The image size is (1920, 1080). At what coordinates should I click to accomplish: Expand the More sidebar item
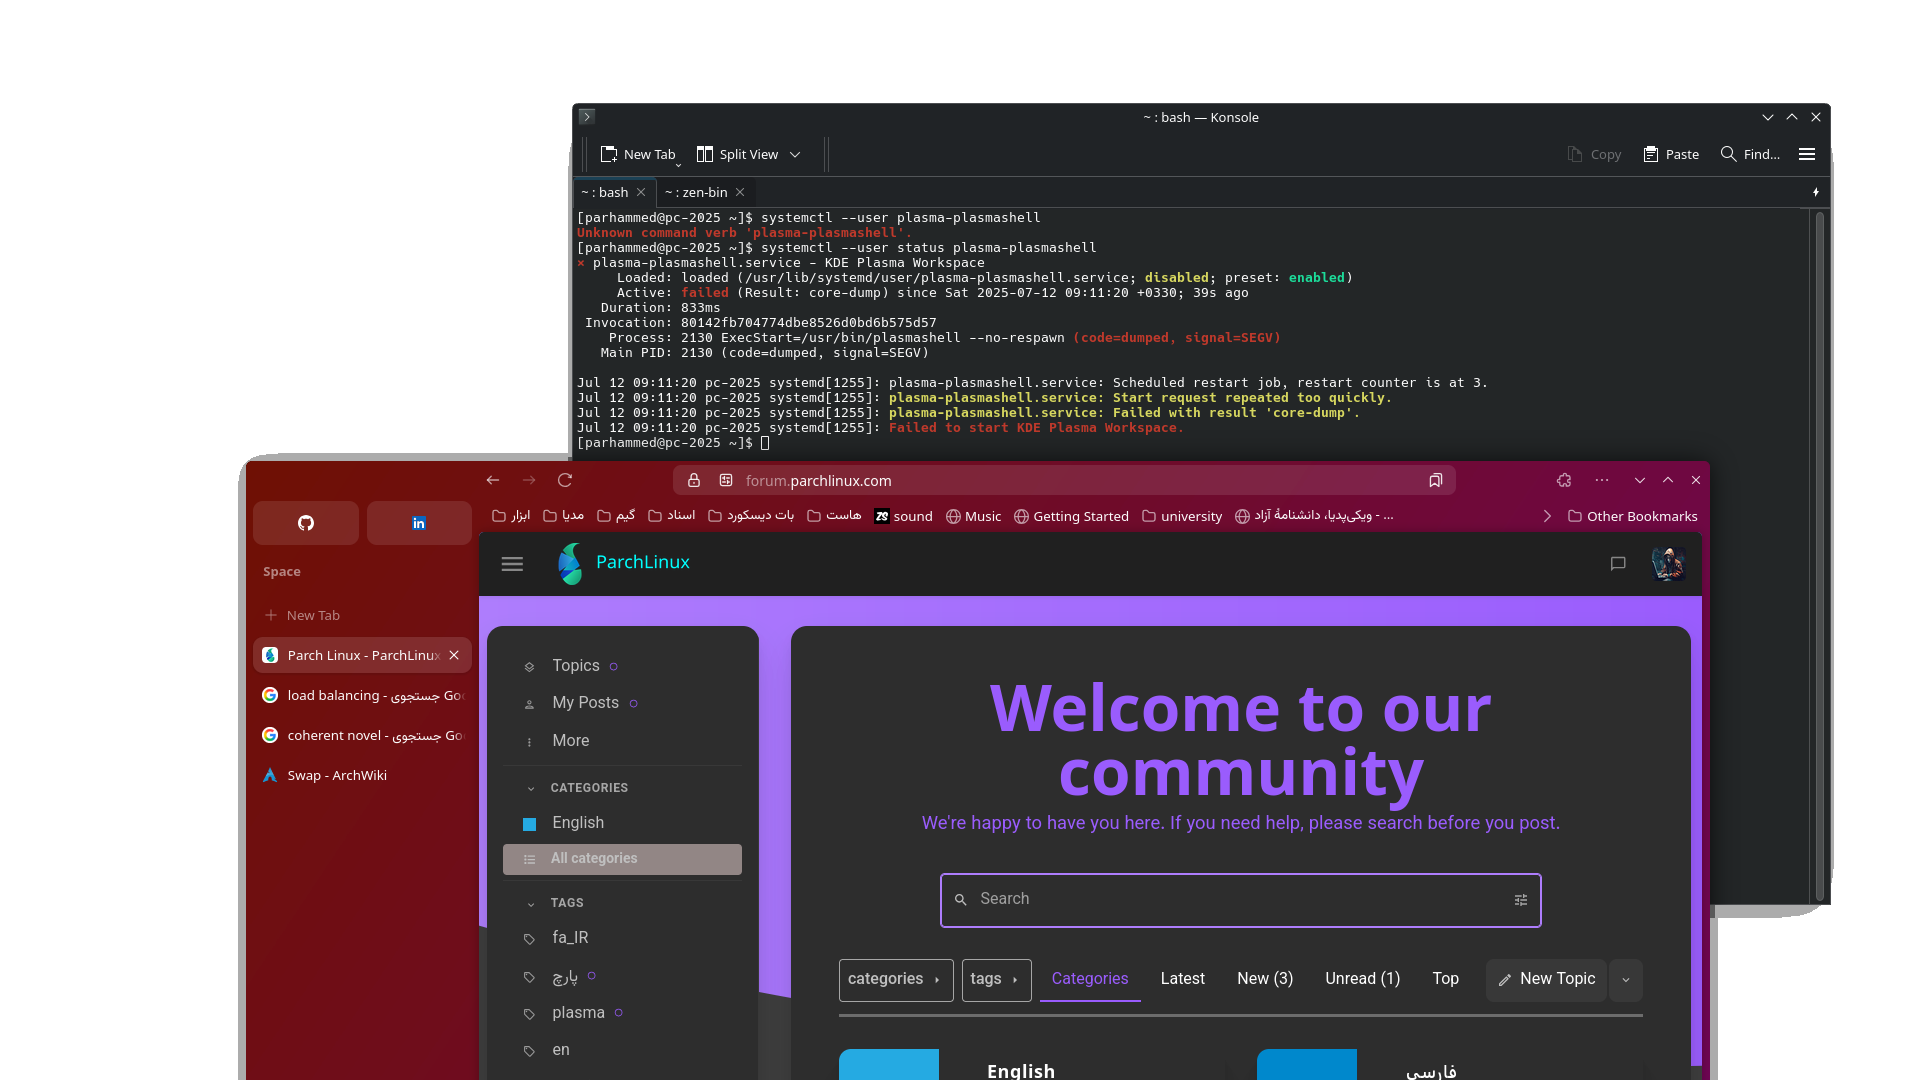[570, 741]
